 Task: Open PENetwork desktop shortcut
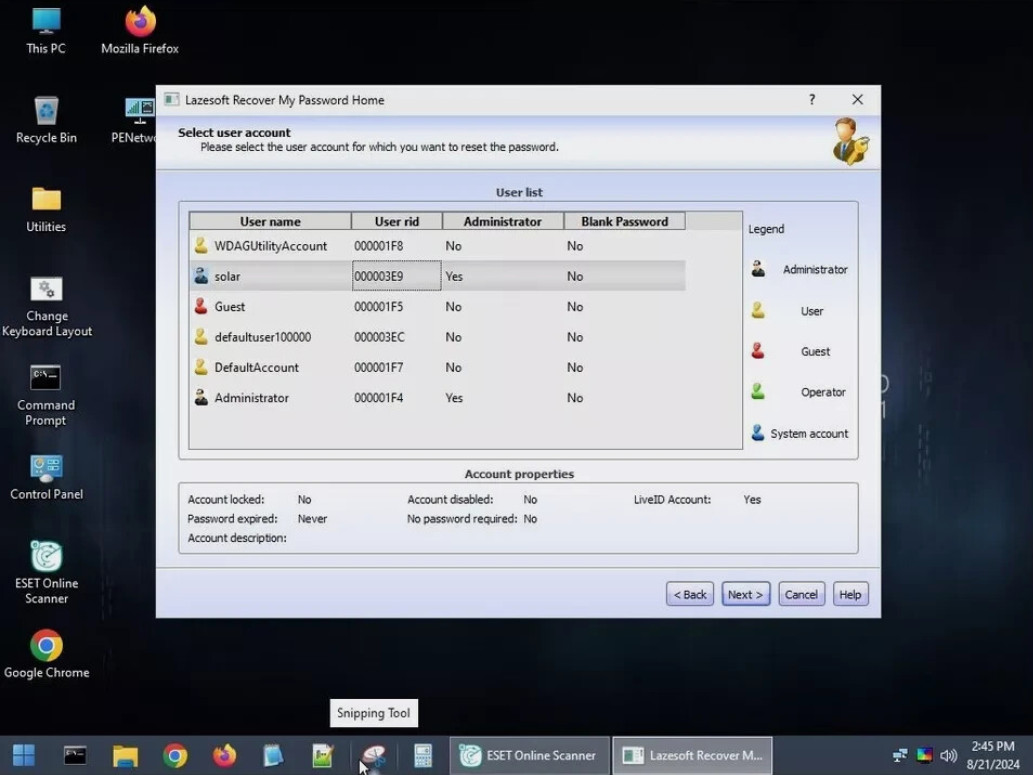(x=134, y=119)
